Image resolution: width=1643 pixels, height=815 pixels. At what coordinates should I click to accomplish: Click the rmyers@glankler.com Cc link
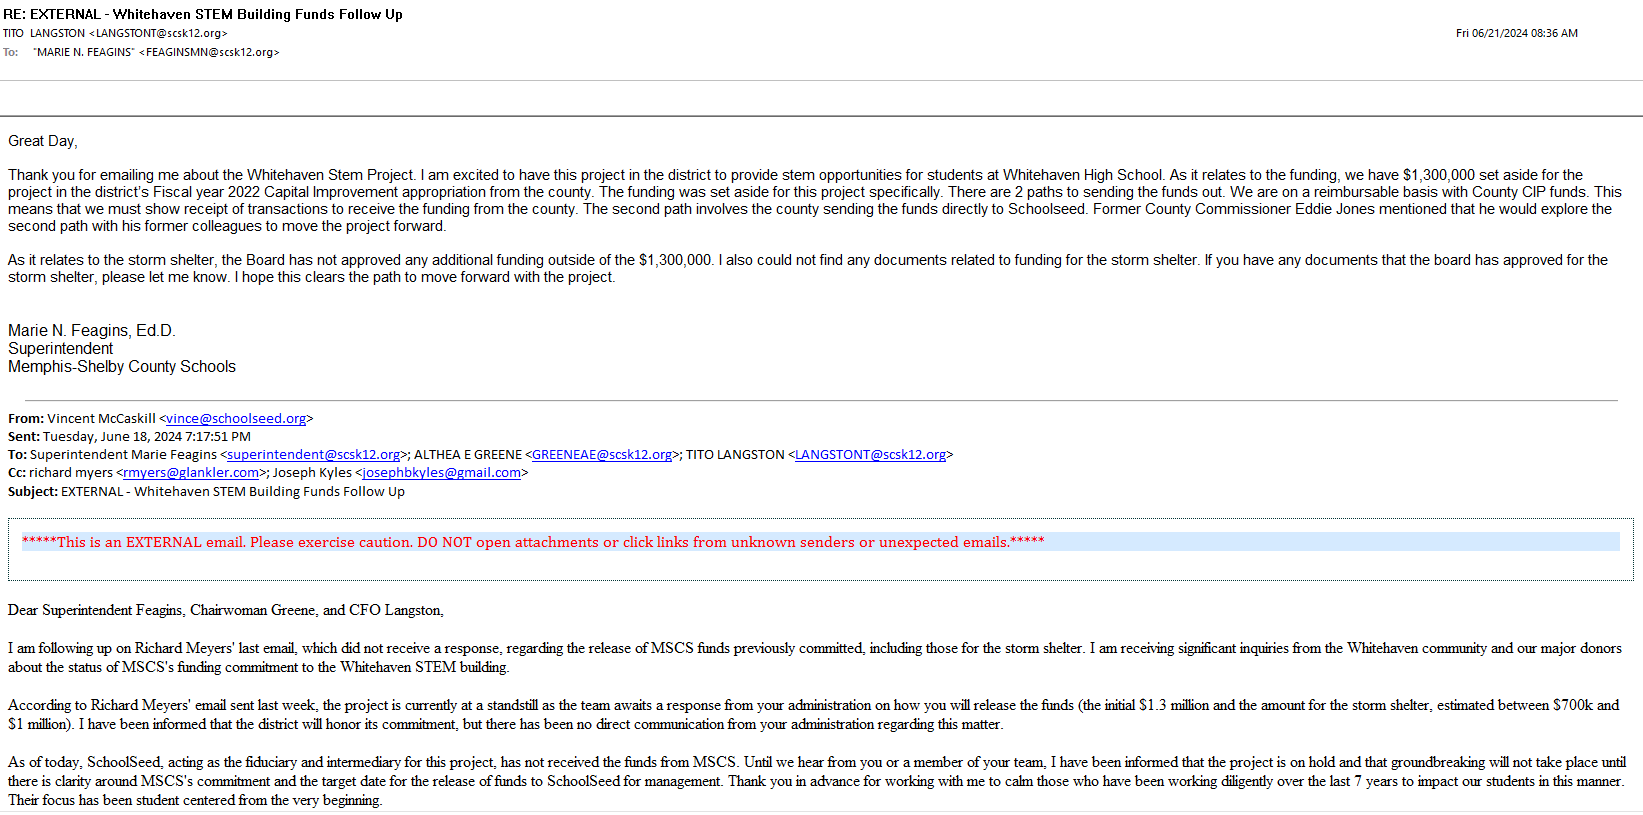tap(190, 473)
